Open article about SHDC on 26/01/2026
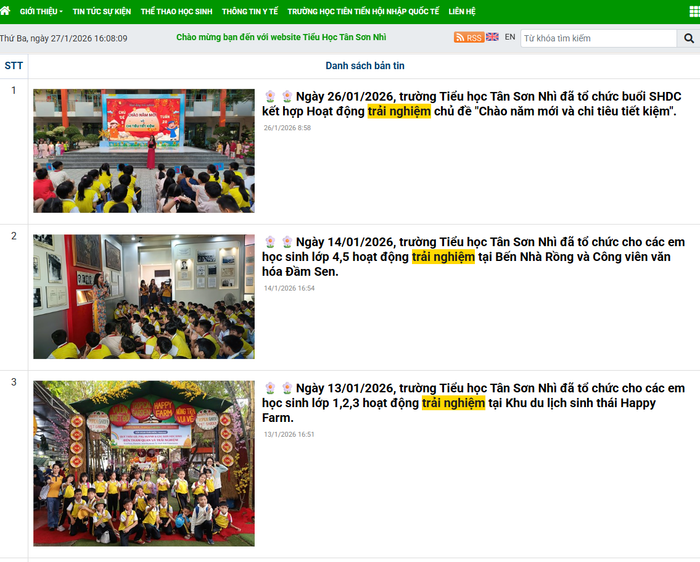Image resolution: width=700 pixels, height=562 pixels. click(x=471, y=104)
